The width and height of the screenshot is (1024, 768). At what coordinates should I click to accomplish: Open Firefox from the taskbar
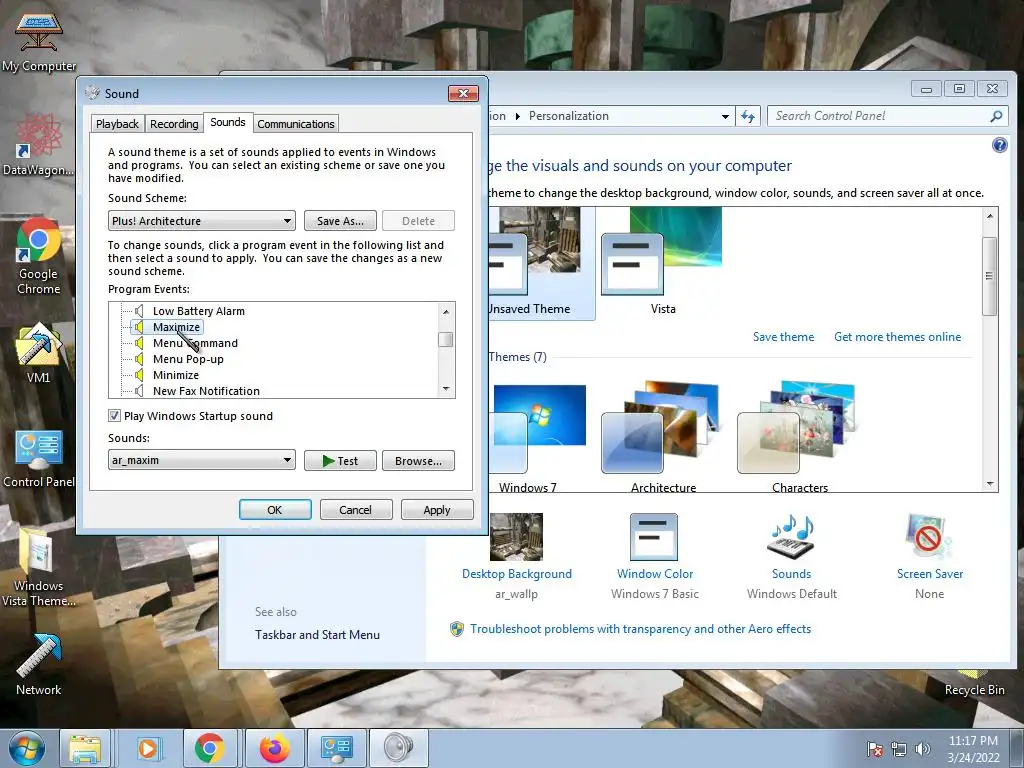click(274, 748)
